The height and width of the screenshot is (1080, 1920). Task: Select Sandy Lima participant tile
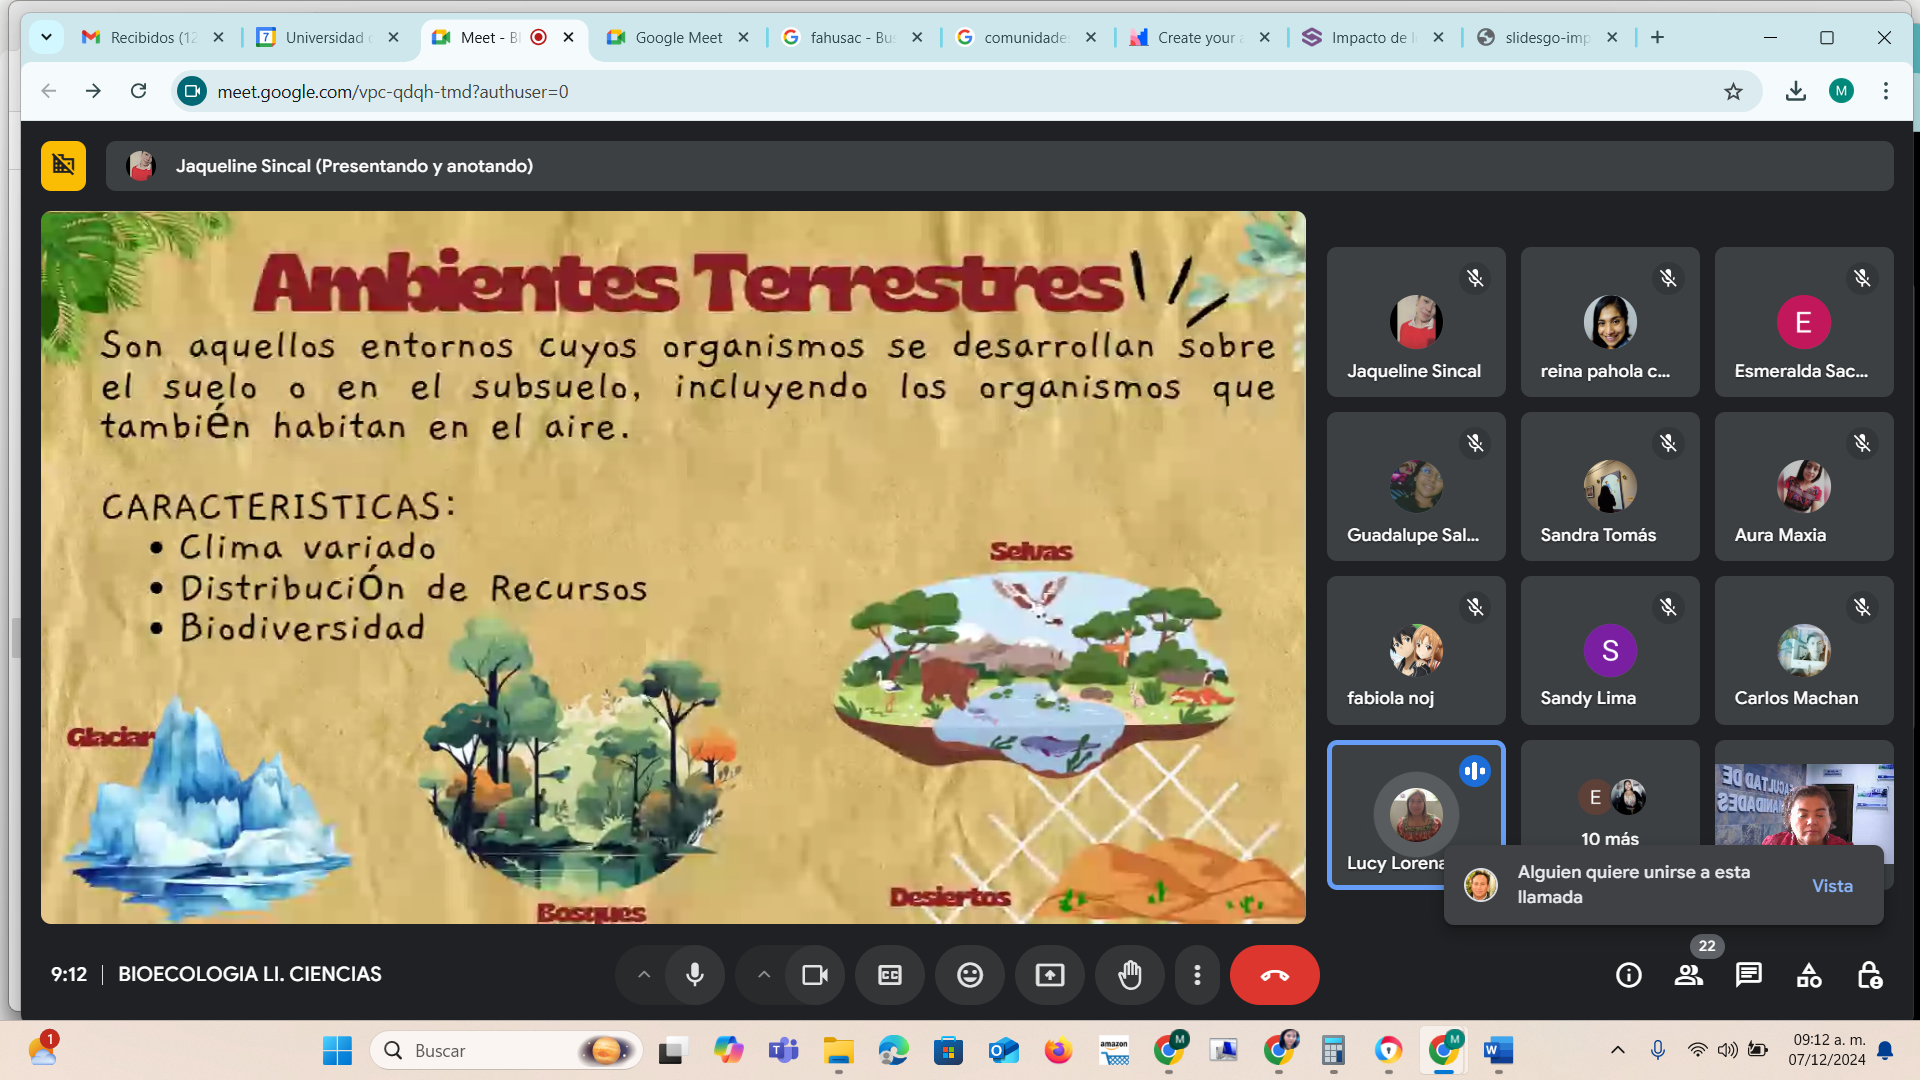tap(1610, 650)
